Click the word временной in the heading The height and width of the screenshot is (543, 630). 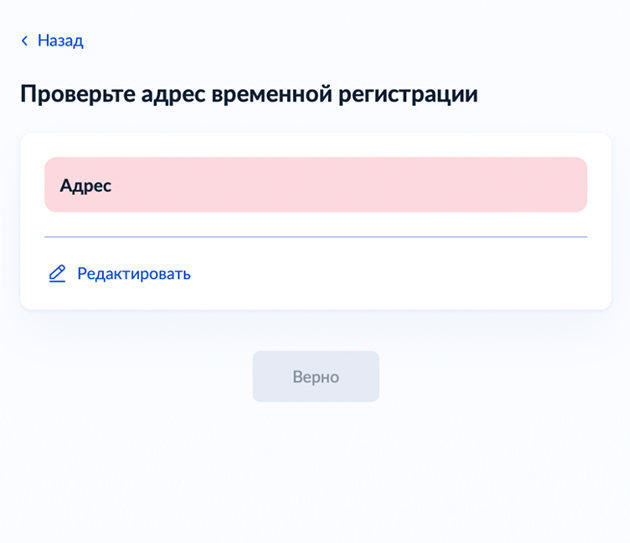tap(272, 94)
